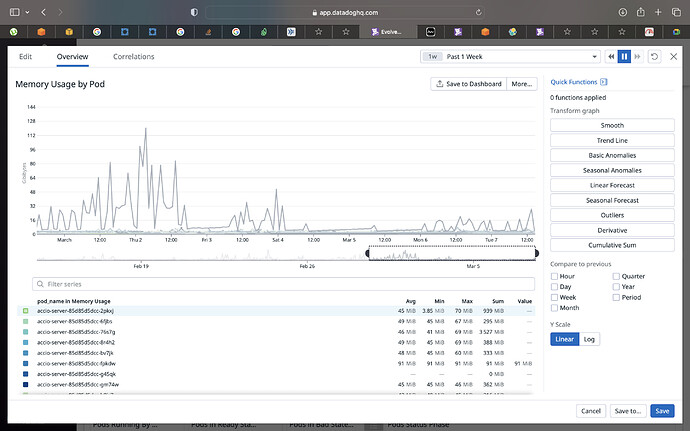Screen dimensions: 690x431
Task: Select the Evolve browser tab
Action: [x=387, y=32]
